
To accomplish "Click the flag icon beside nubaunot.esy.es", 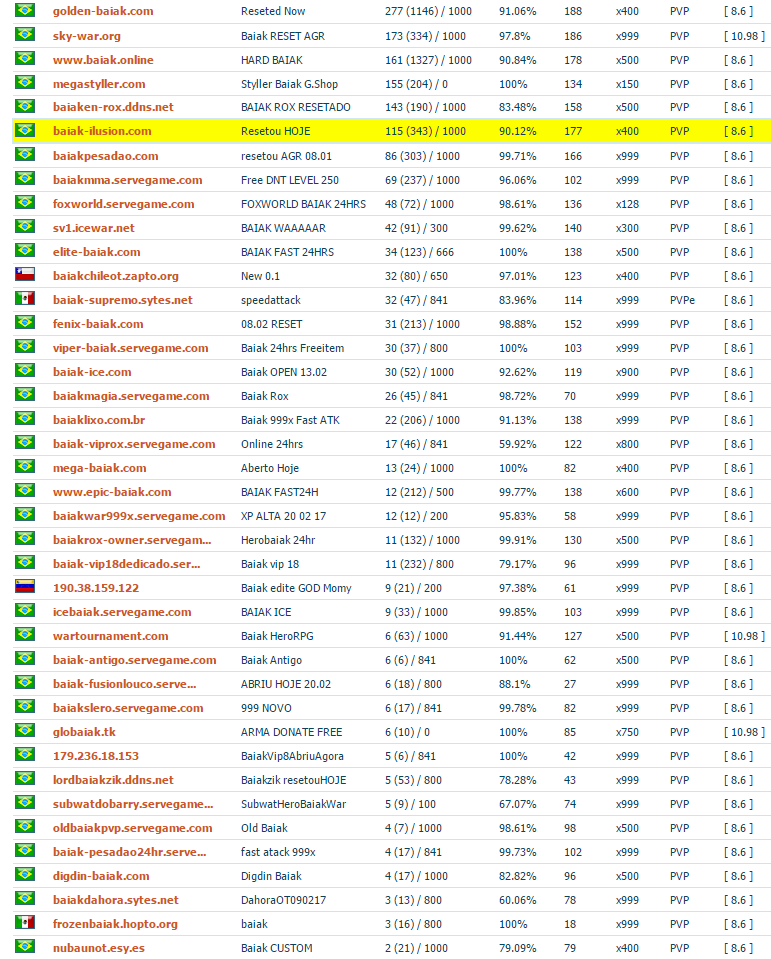I will coord(25,947).
